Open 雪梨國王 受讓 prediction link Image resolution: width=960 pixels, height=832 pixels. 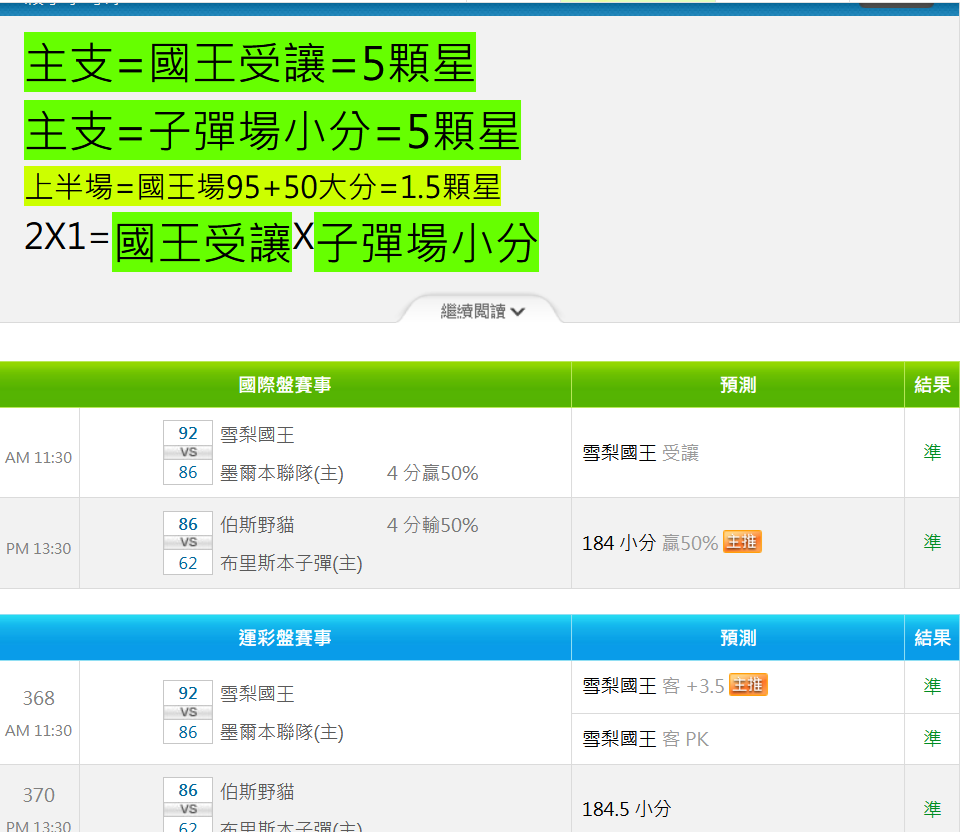(640, 453)
